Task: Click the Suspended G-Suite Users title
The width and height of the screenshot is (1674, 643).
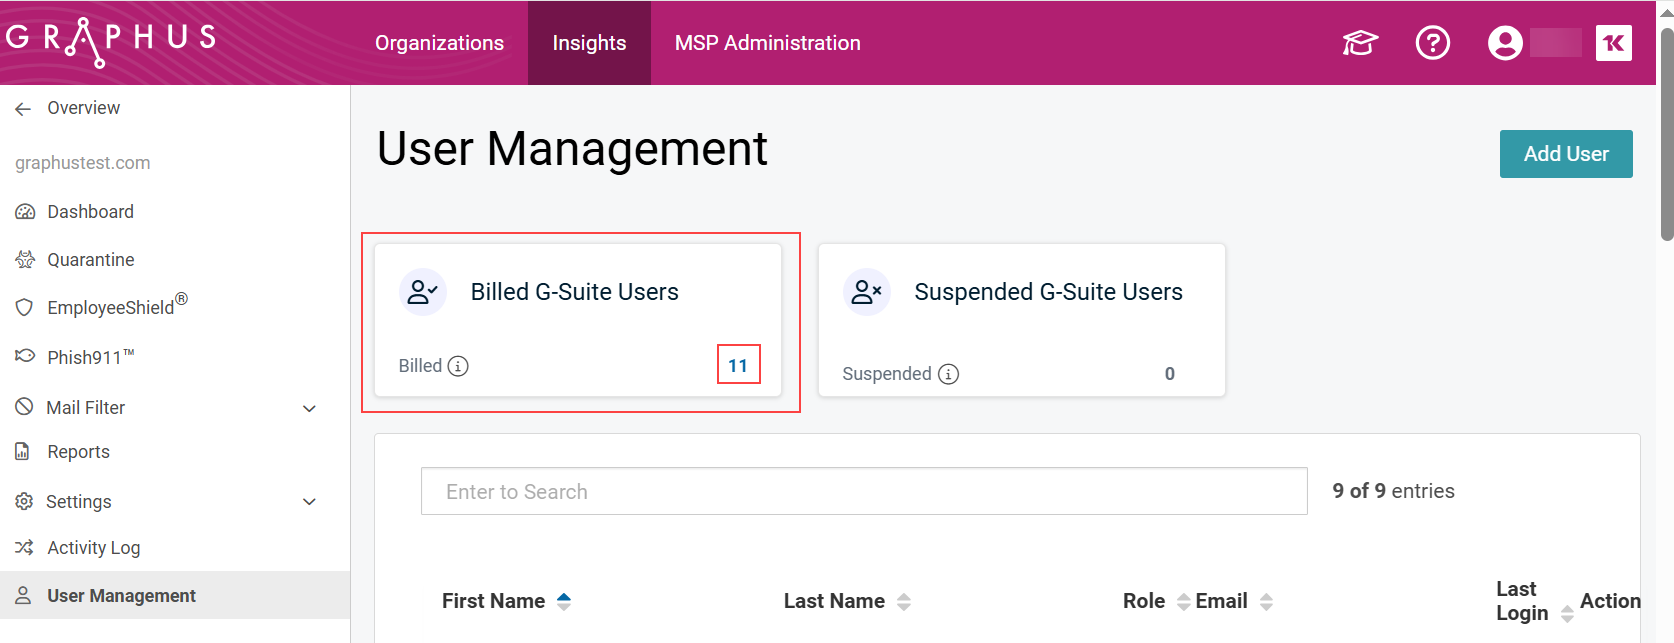Action: pyautogui.click(x=1049, y=292)
